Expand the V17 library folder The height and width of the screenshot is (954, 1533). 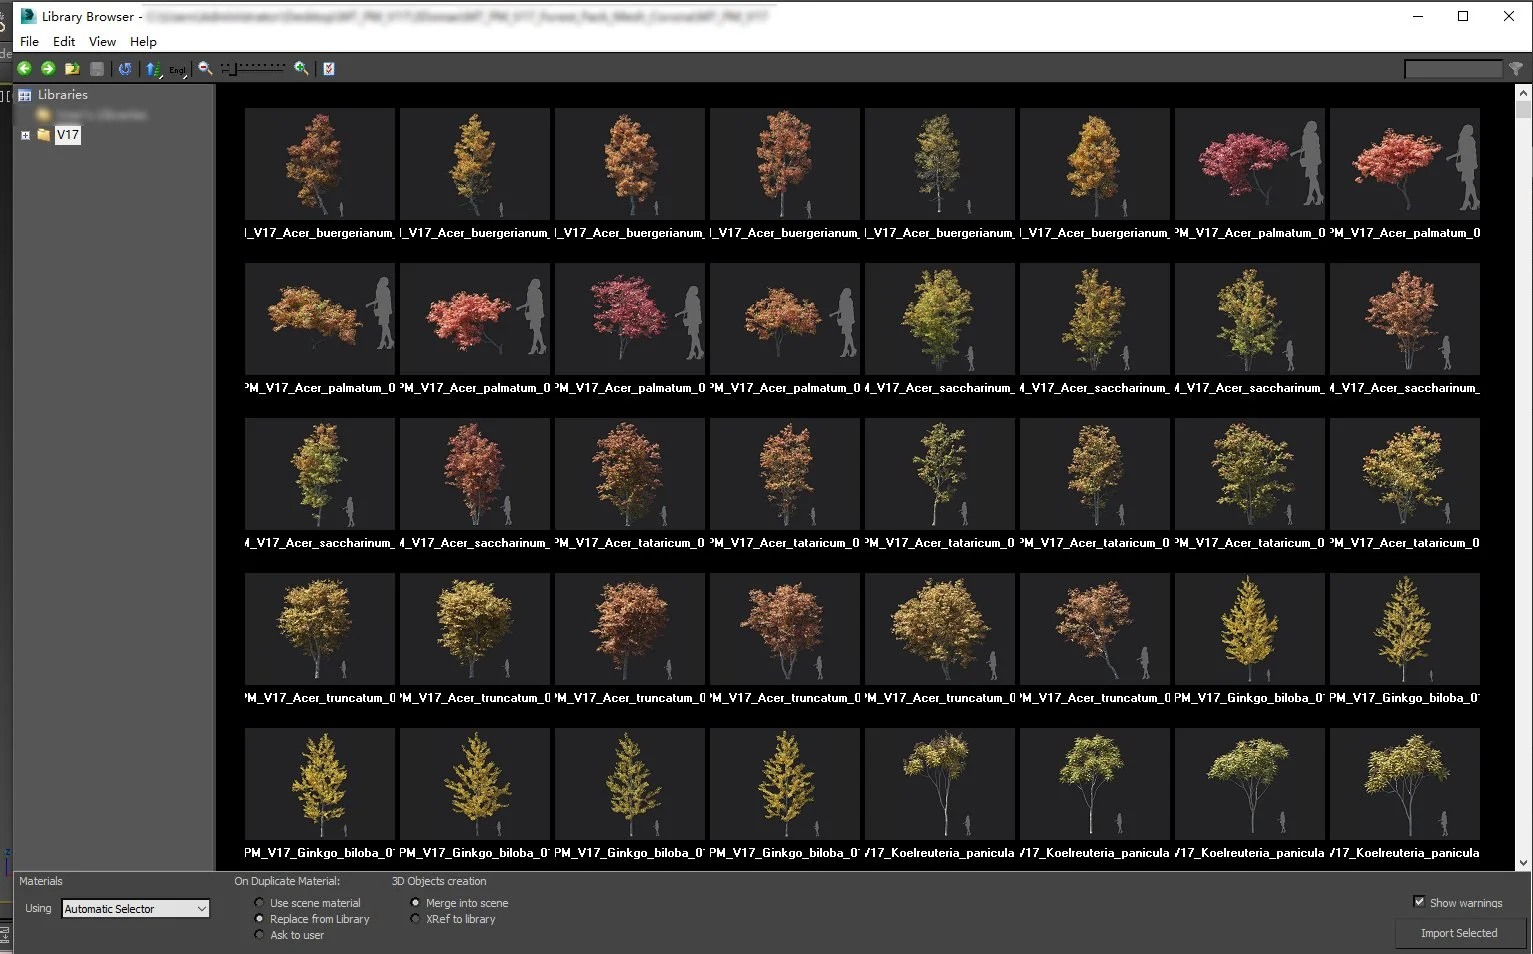click(25, 135)
